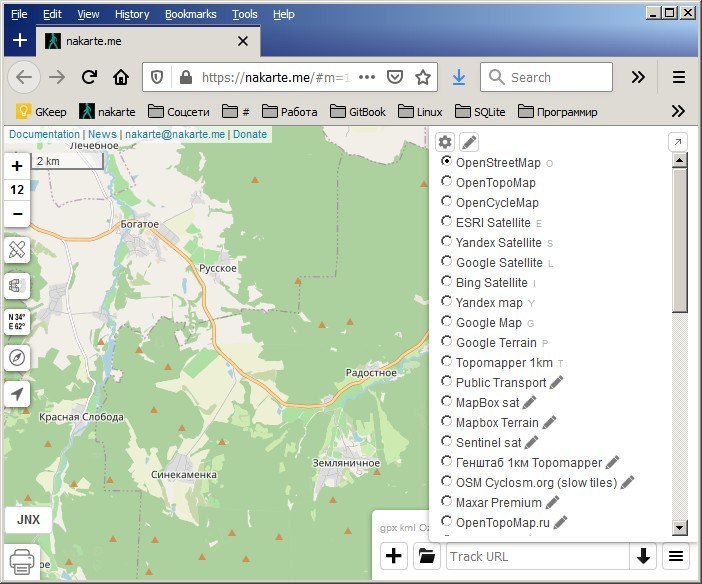
Task: Open the Соцсети bookmarks folder
Action: coord(179,112)
